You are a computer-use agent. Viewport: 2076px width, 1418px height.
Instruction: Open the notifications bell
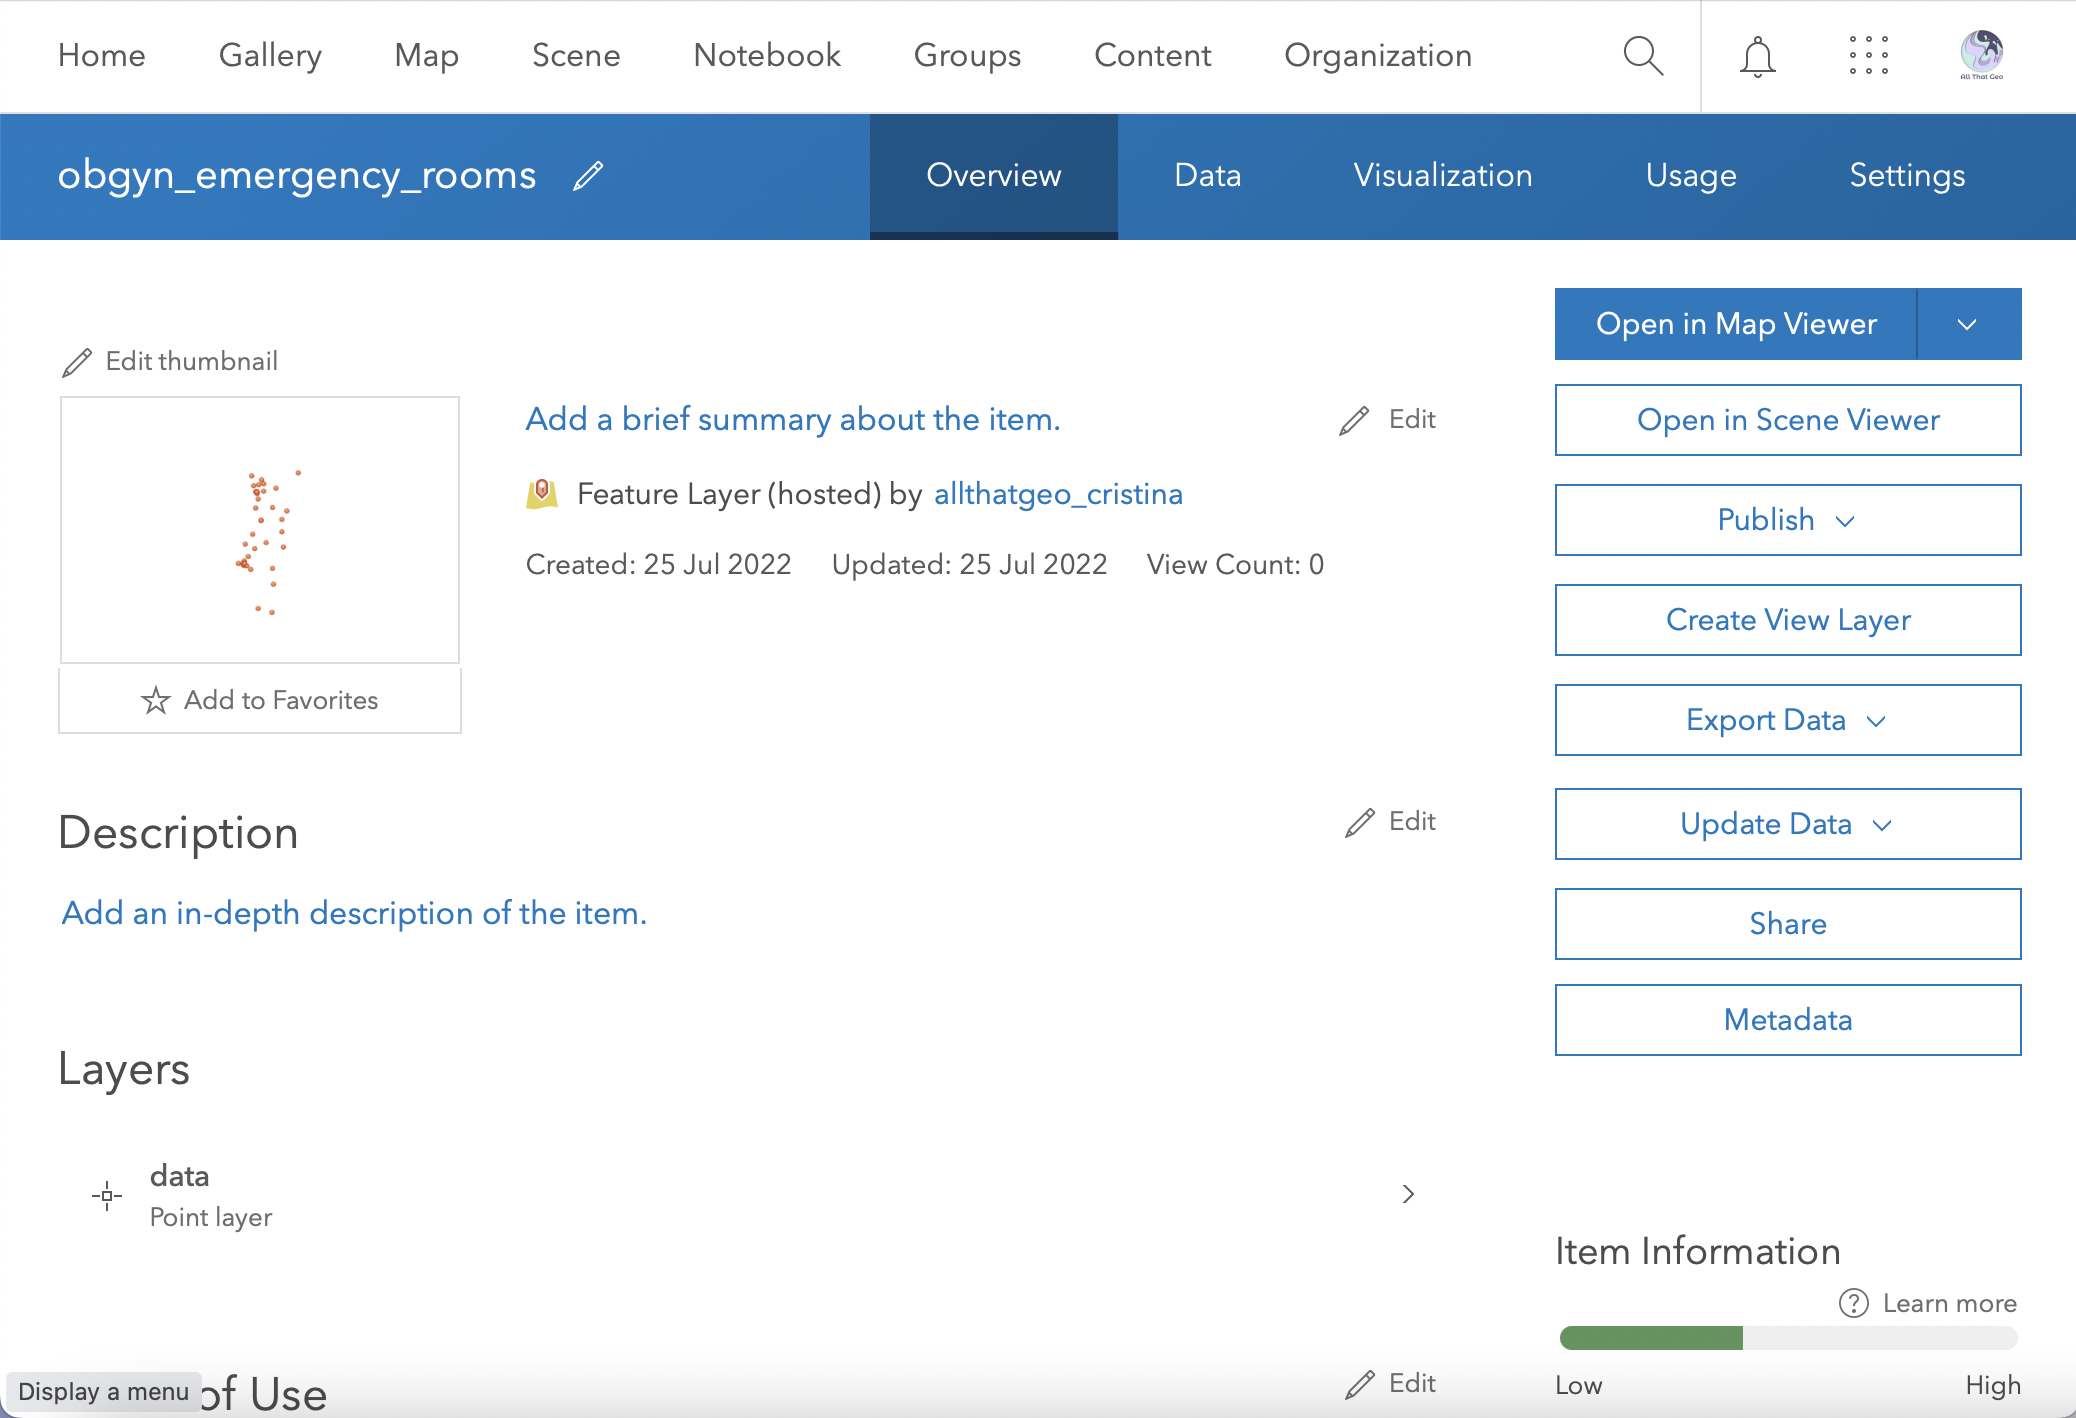(1757, 56)
